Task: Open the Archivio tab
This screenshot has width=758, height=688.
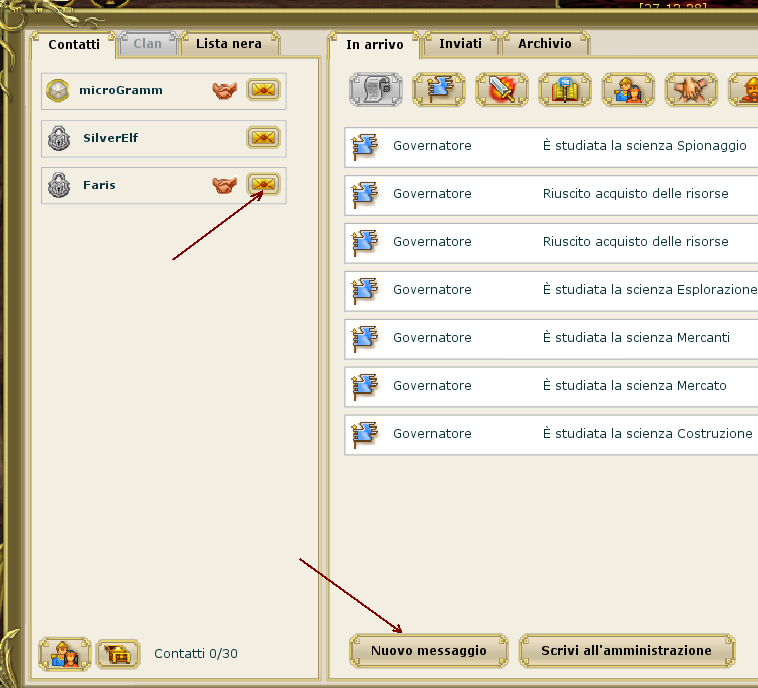Action: [x=545, y=44]
